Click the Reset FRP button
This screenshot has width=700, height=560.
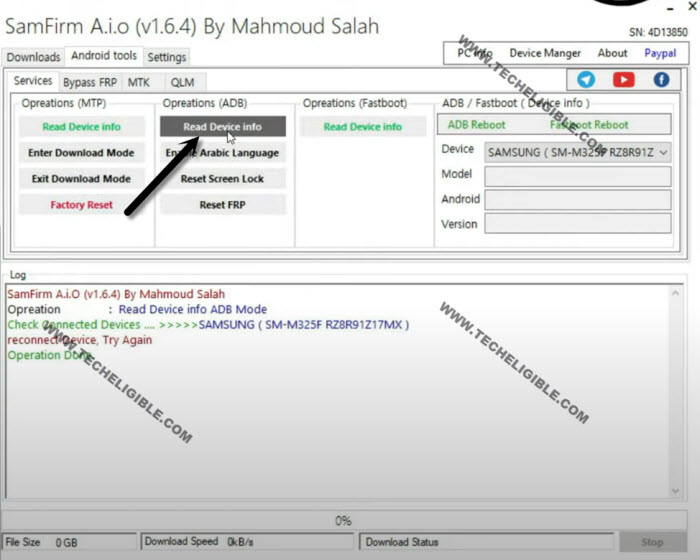[x=223, y=205]
